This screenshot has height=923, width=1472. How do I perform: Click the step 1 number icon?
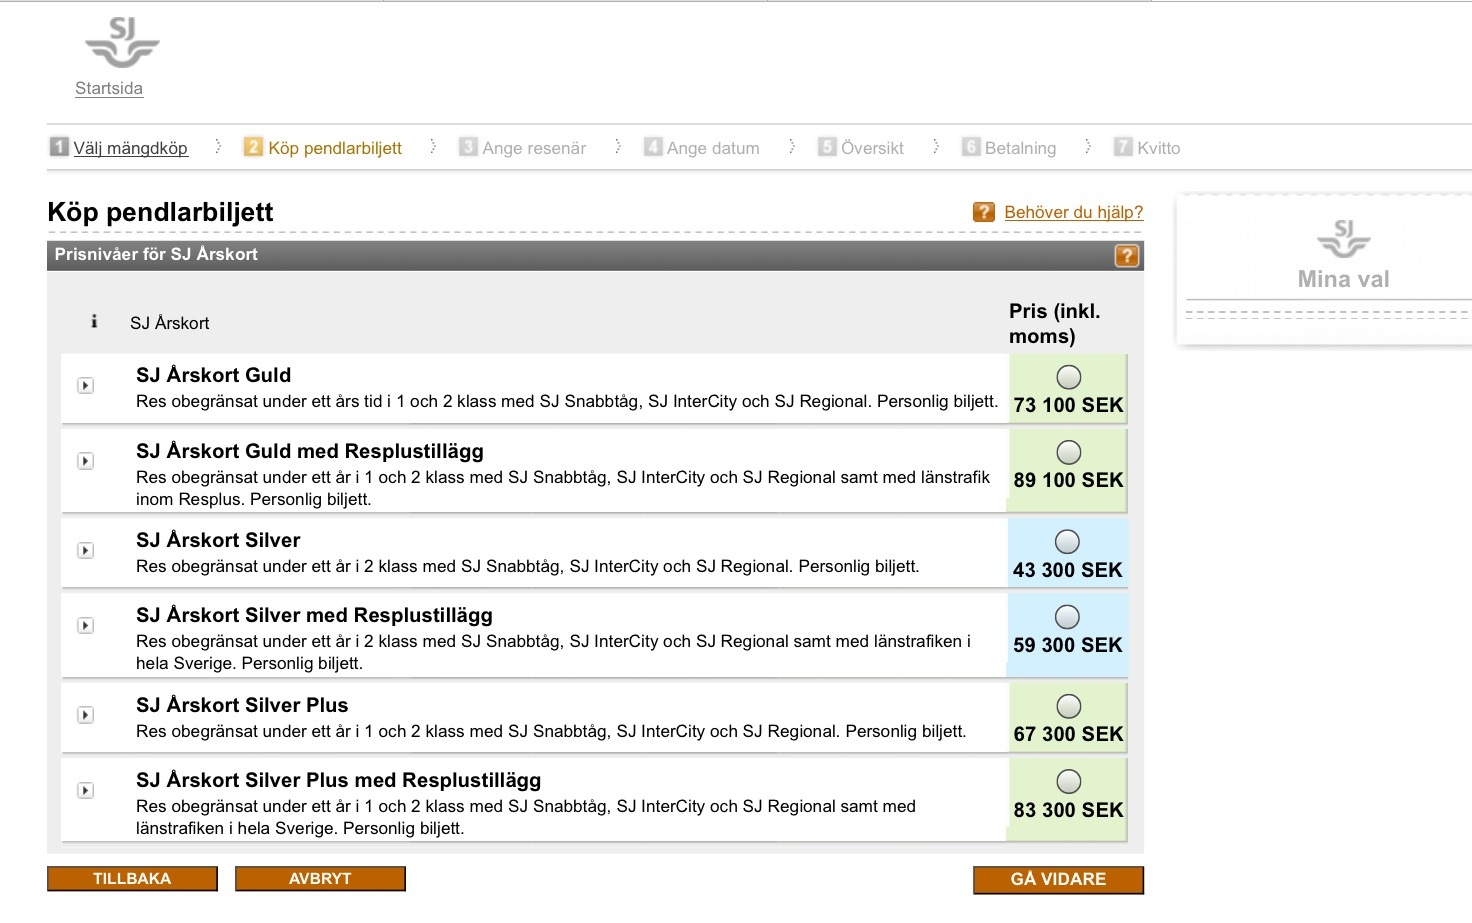59,147
